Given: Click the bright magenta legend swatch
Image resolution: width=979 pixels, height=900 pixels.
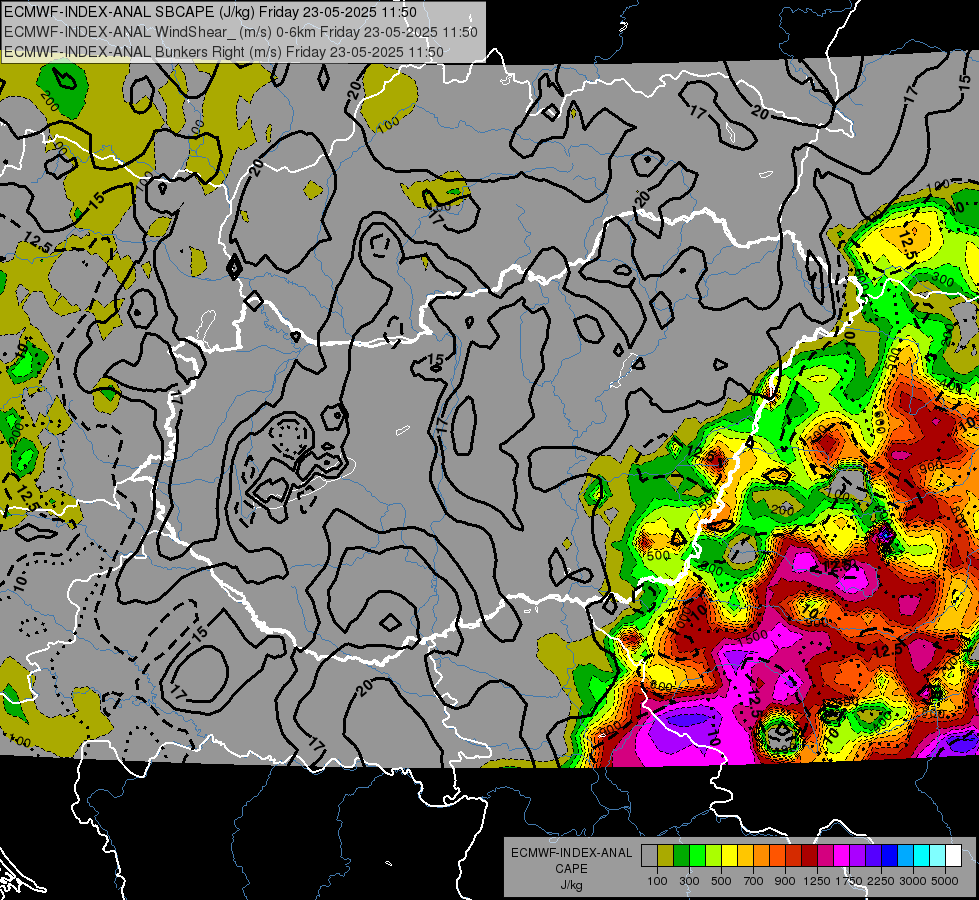Looking at the screenshot, I should pyautogui.click(x=841, y=856).
